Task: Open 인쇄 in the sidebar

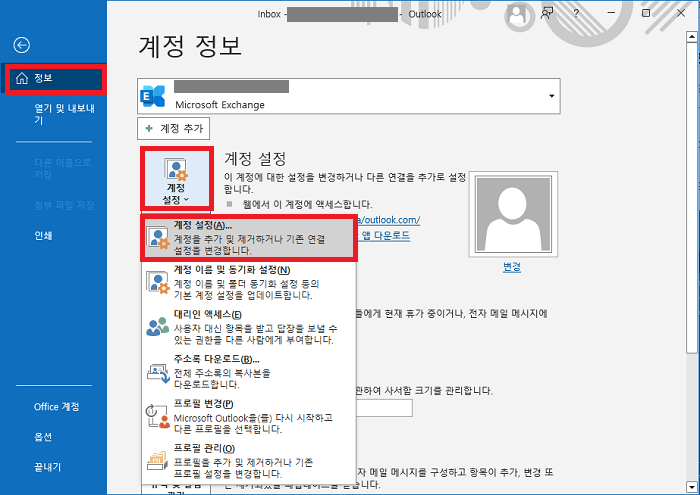Action: (43, 236)
